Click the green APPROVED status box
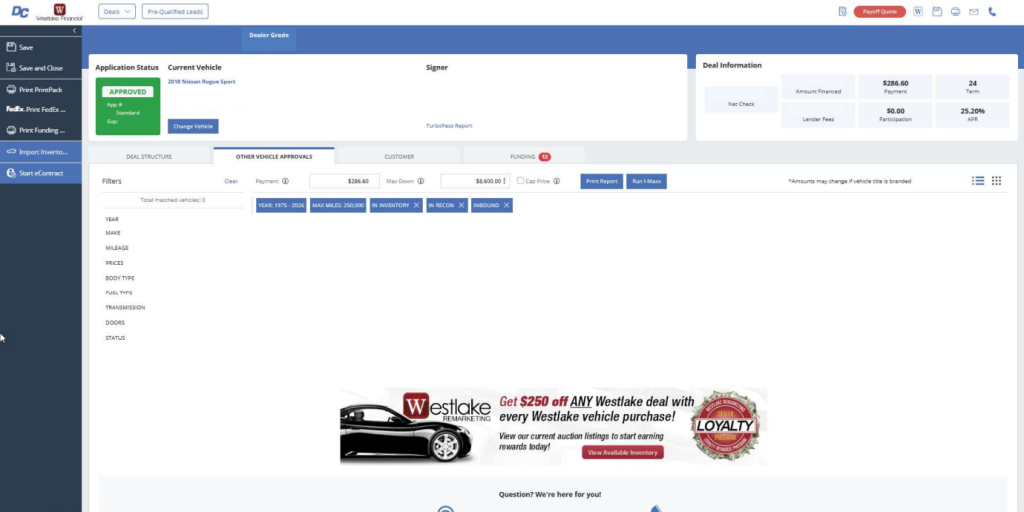1024x512 pixels. [x=128, y=106]
